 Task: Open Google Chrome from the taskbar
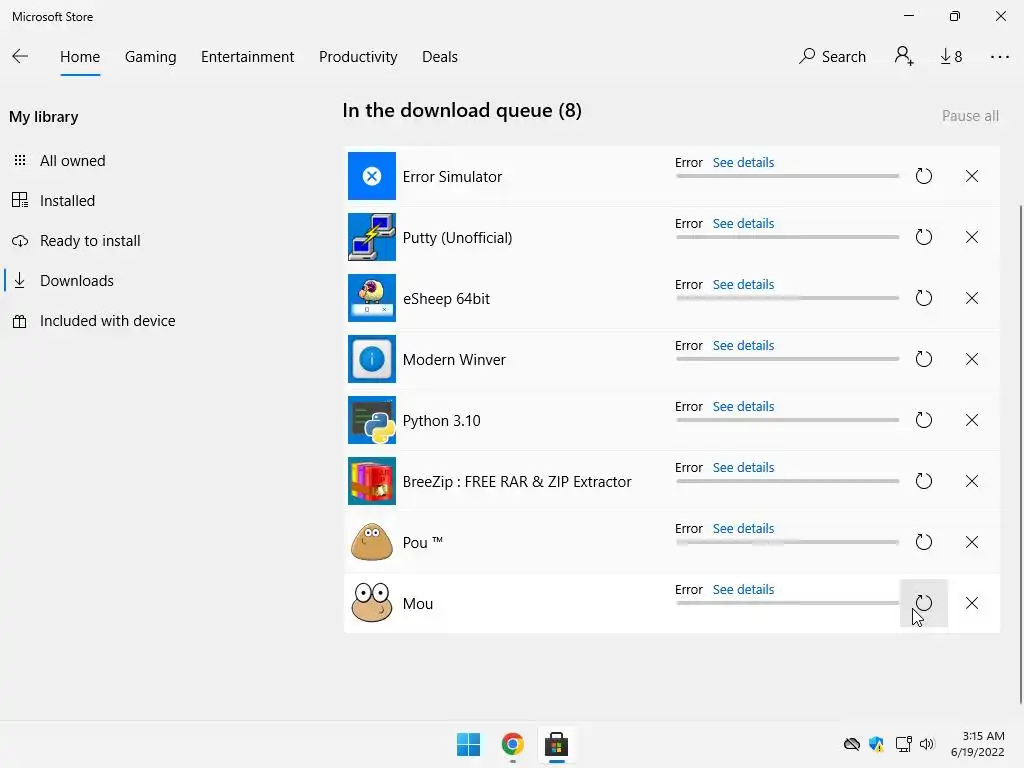(513, 744)
